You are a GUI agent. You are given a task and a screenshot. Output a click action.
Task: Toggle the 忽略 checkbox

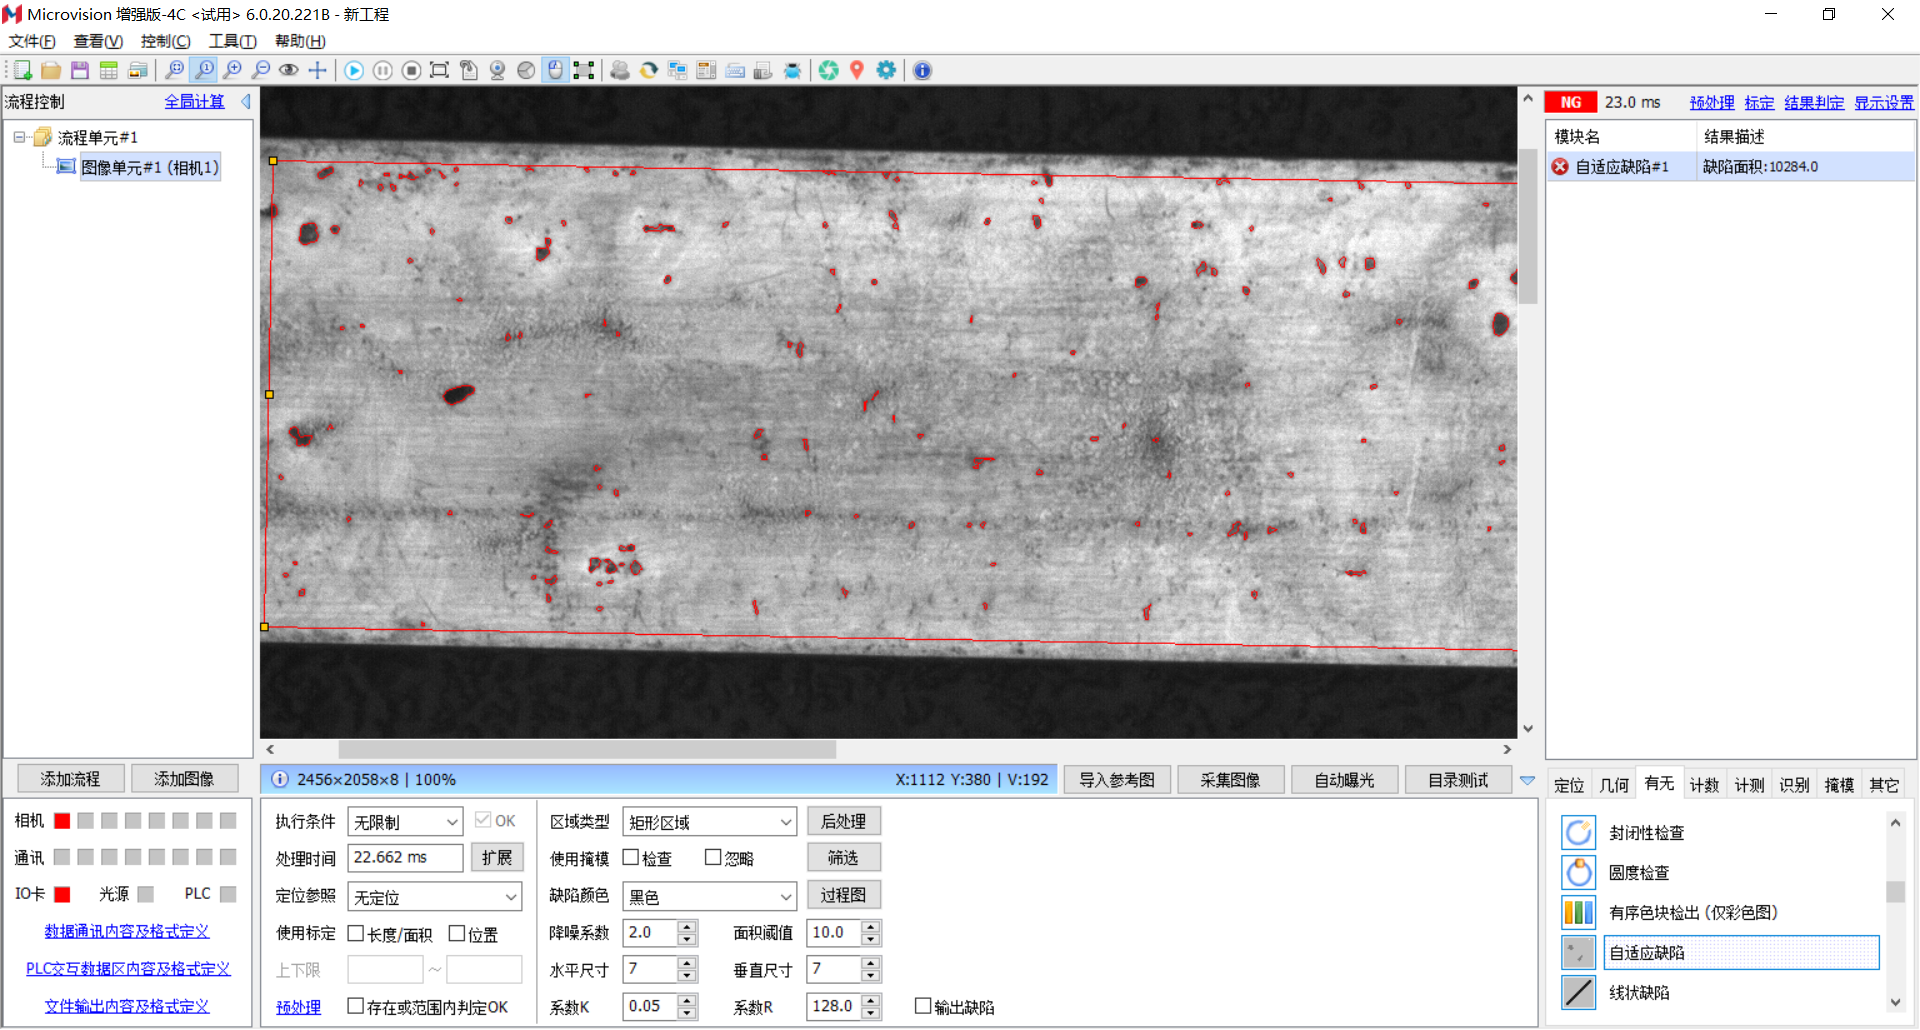(713, 857)
